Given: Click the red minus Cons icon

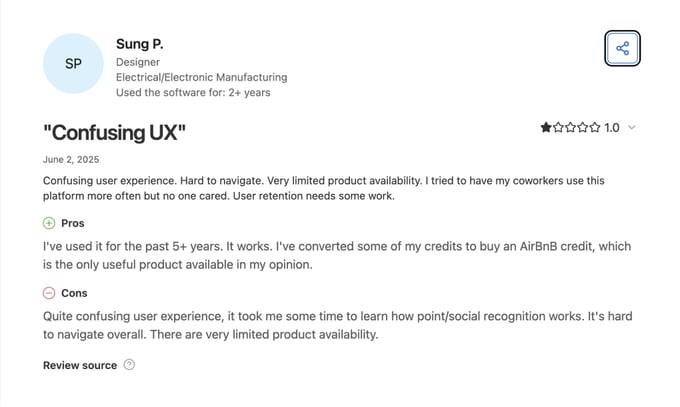Looking at the screenshot, I should click(49, 293).
